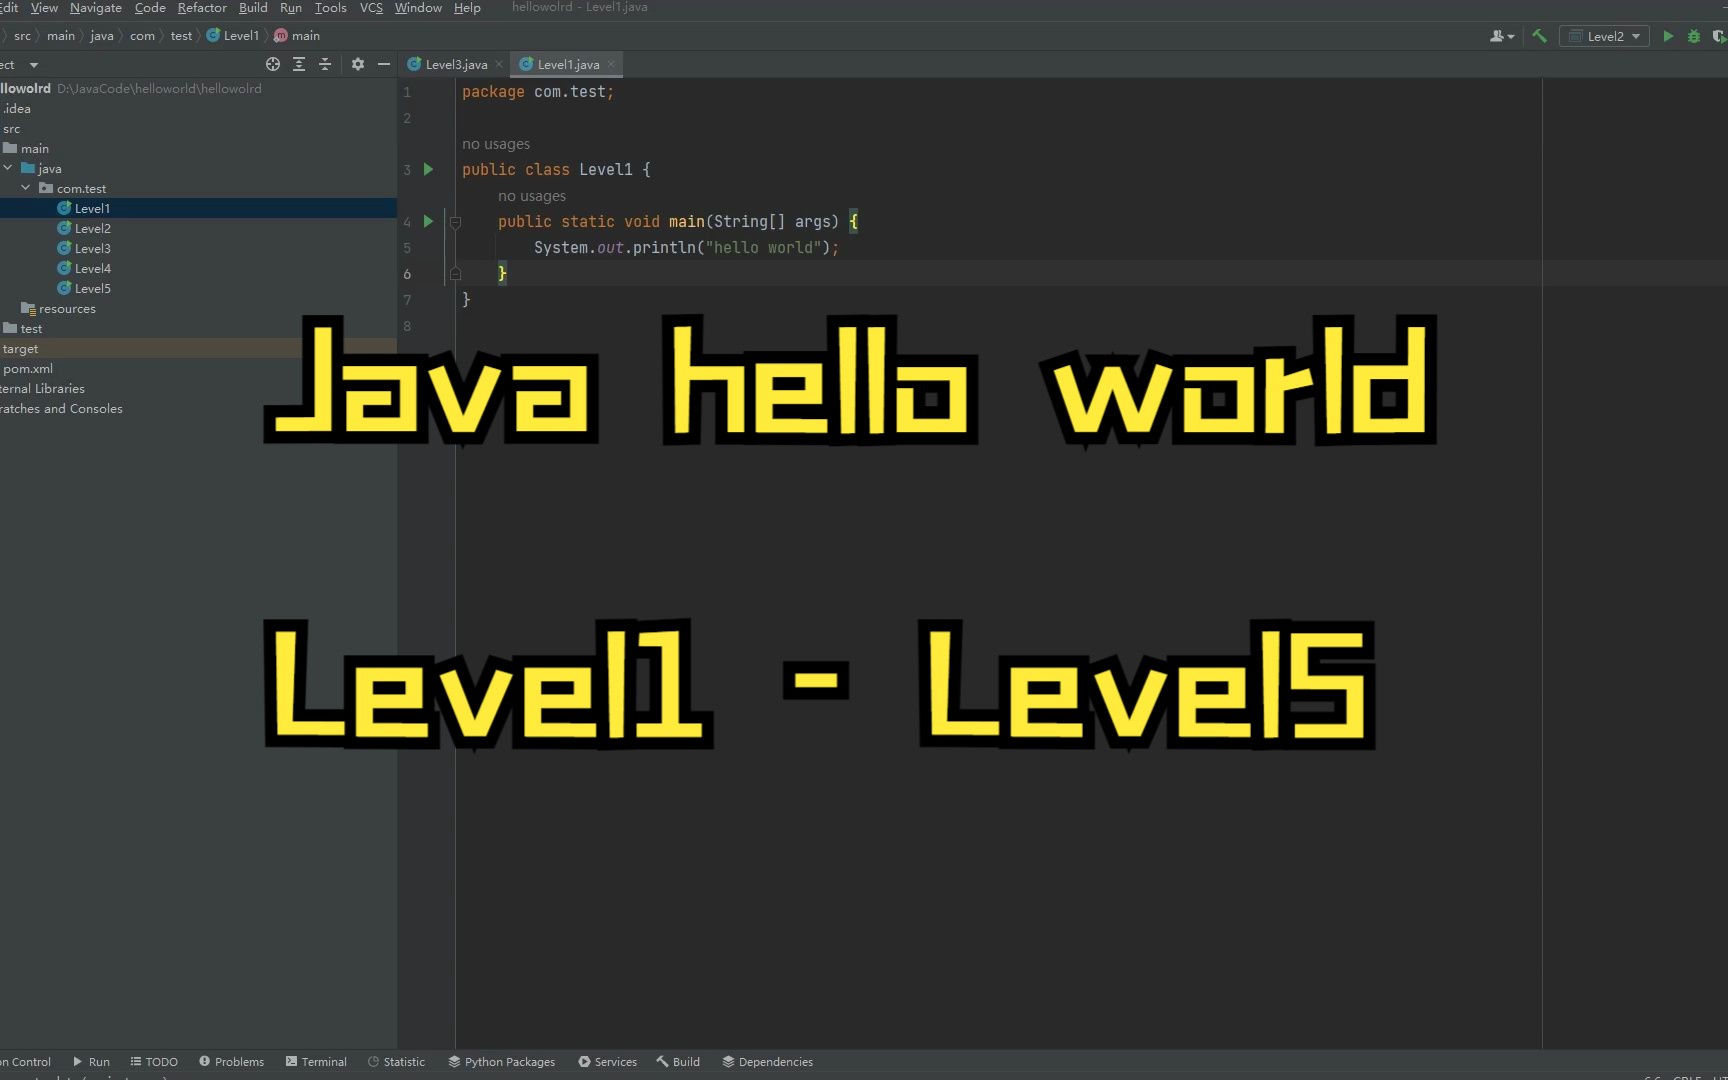Open the Window menu
Image resolution: width=1728 pixels, height=1080 pixels.
(418, 8)
